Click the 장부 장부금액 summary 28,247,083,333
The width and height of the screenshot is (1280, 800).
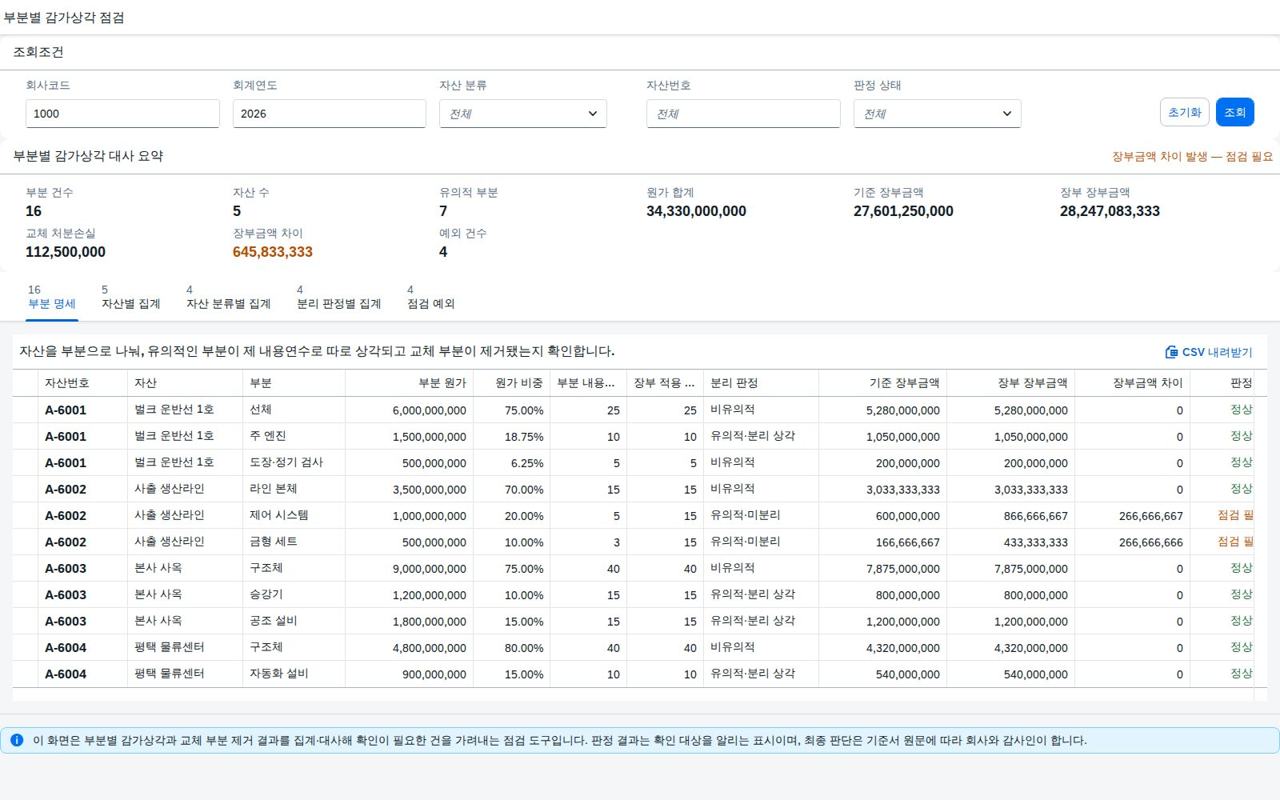[1110, 211]
